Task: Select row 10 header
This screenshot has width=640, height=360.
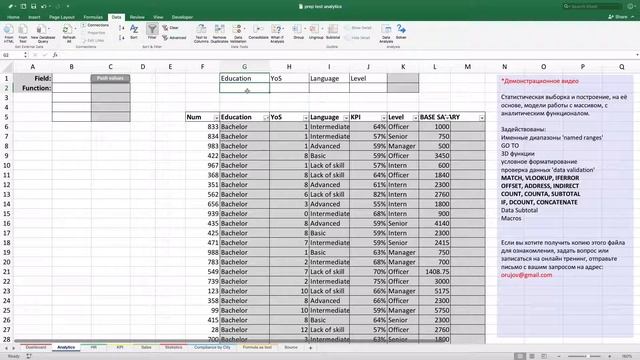Action: click(7, 165)
